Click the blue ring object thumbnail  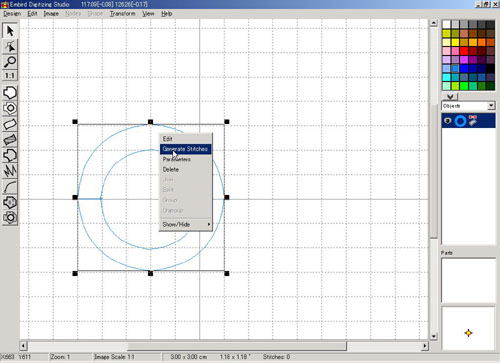click(460, 121)
